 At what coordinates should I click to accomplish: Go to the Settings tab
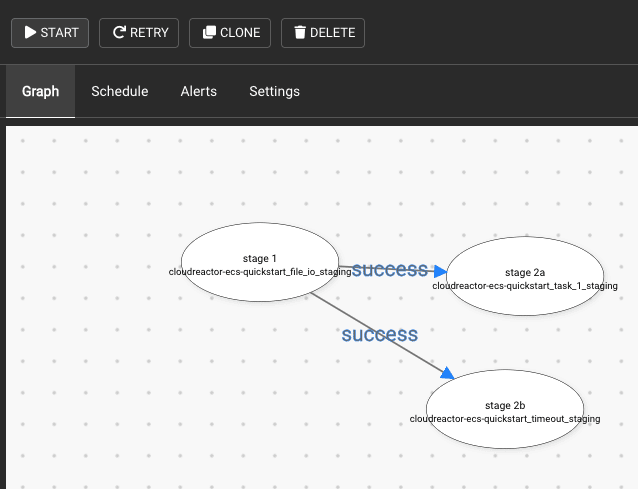(274, 91)
